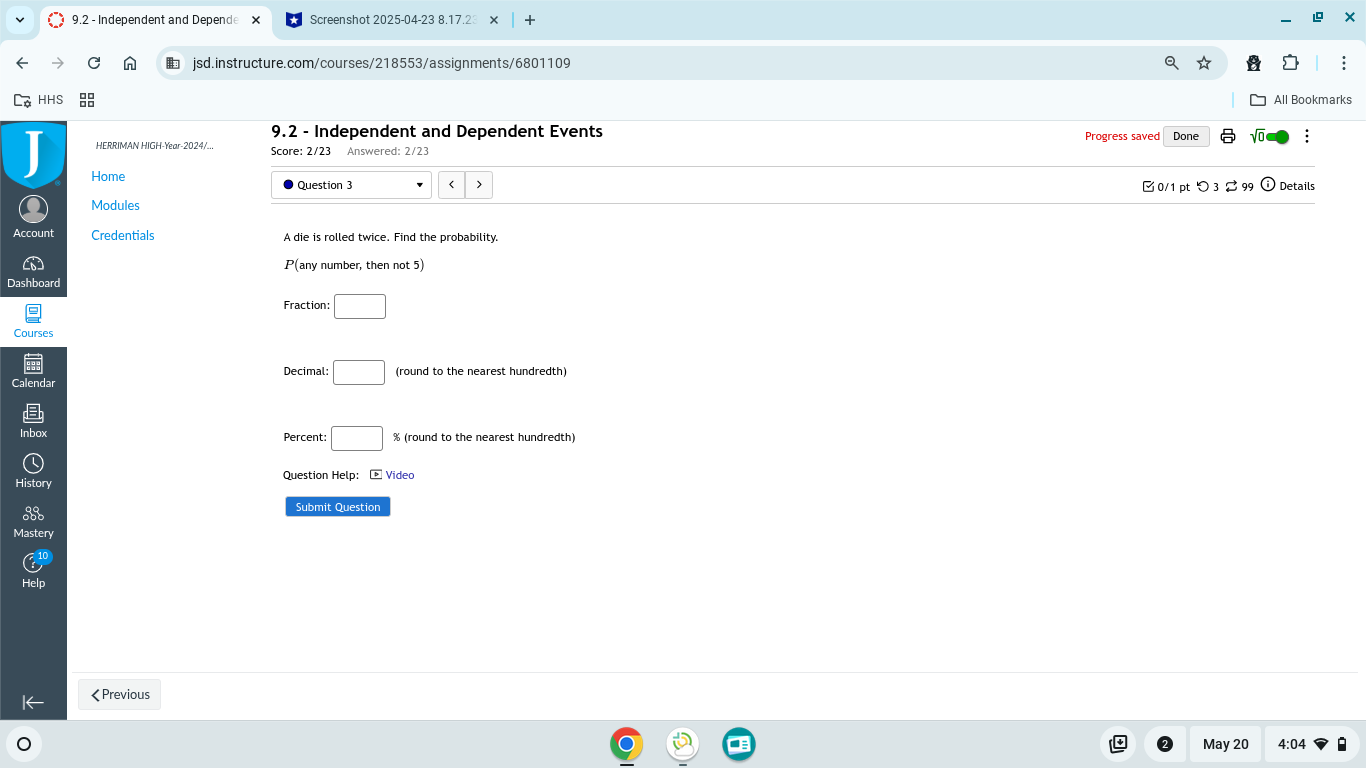Go to the previous question arrow
The image size is (1366, 768).
click(x=452, y=185)
